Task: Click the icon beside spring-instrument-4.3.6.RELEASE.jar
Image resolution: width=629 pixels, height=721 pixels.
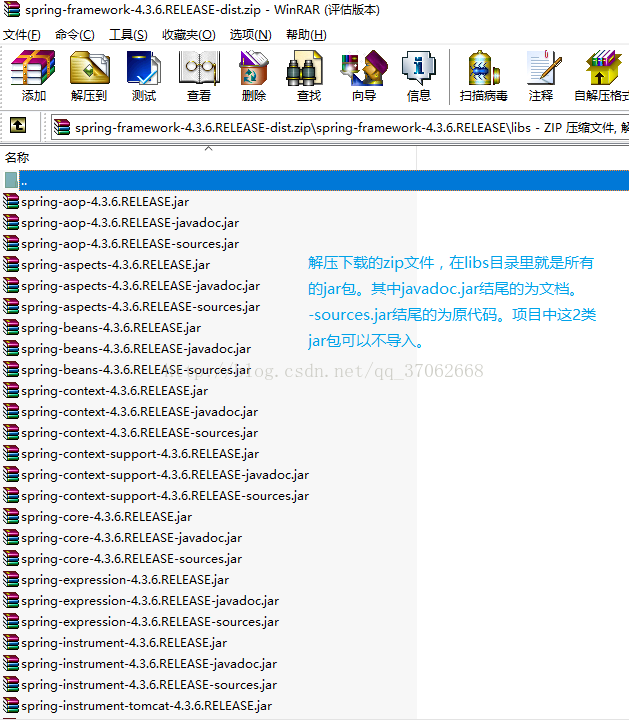Action: 11,642
